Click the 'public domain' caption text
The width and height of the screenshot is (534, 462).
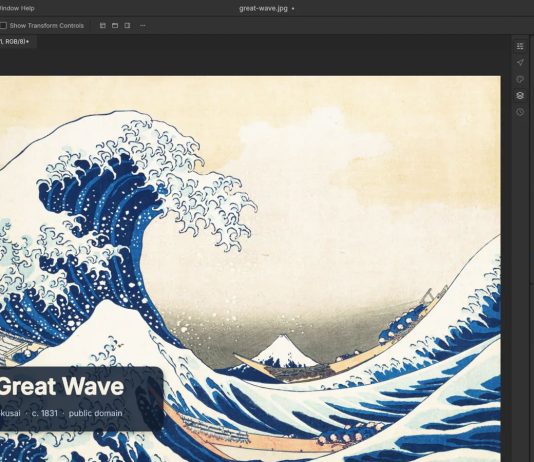(x=95, y=413)
